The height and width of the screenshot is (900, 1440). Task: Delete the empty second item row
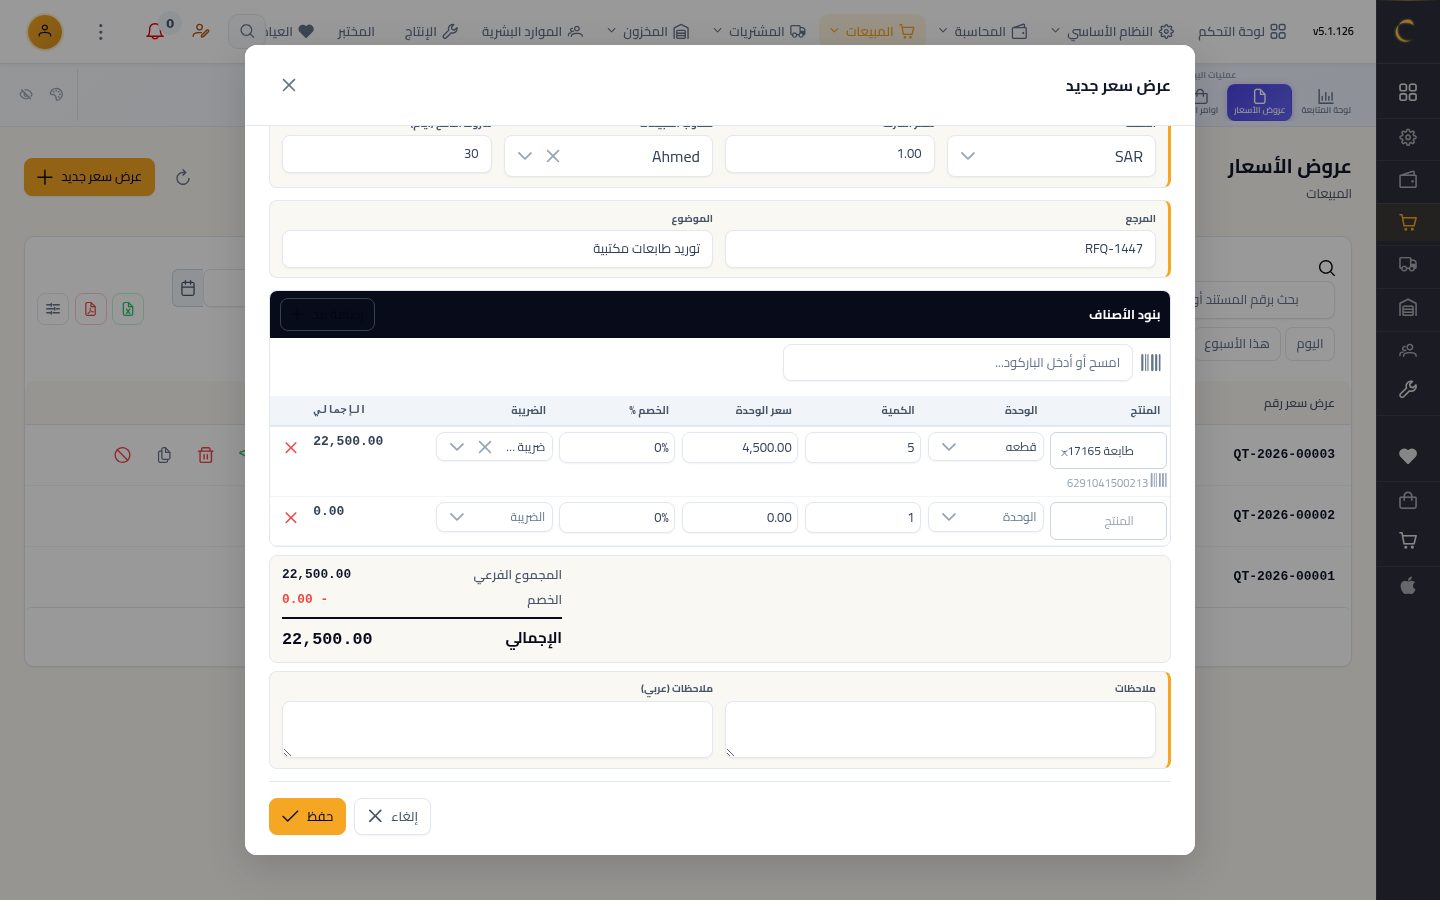[x=291, y=518]
